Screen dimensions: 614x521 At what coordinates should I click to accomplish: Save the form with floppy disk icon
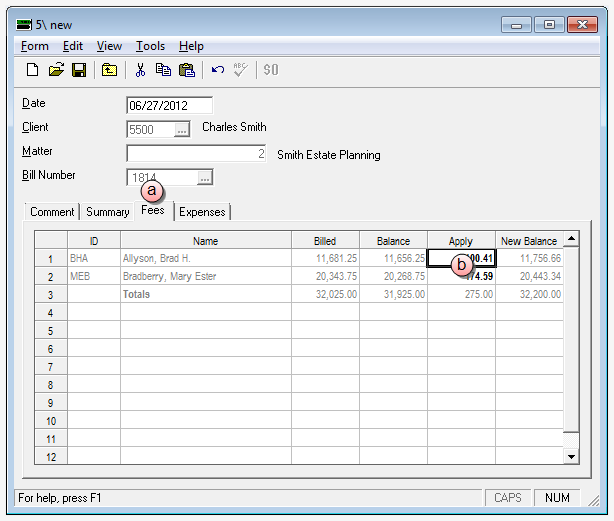pyautogui.click(x=79, y=70)
